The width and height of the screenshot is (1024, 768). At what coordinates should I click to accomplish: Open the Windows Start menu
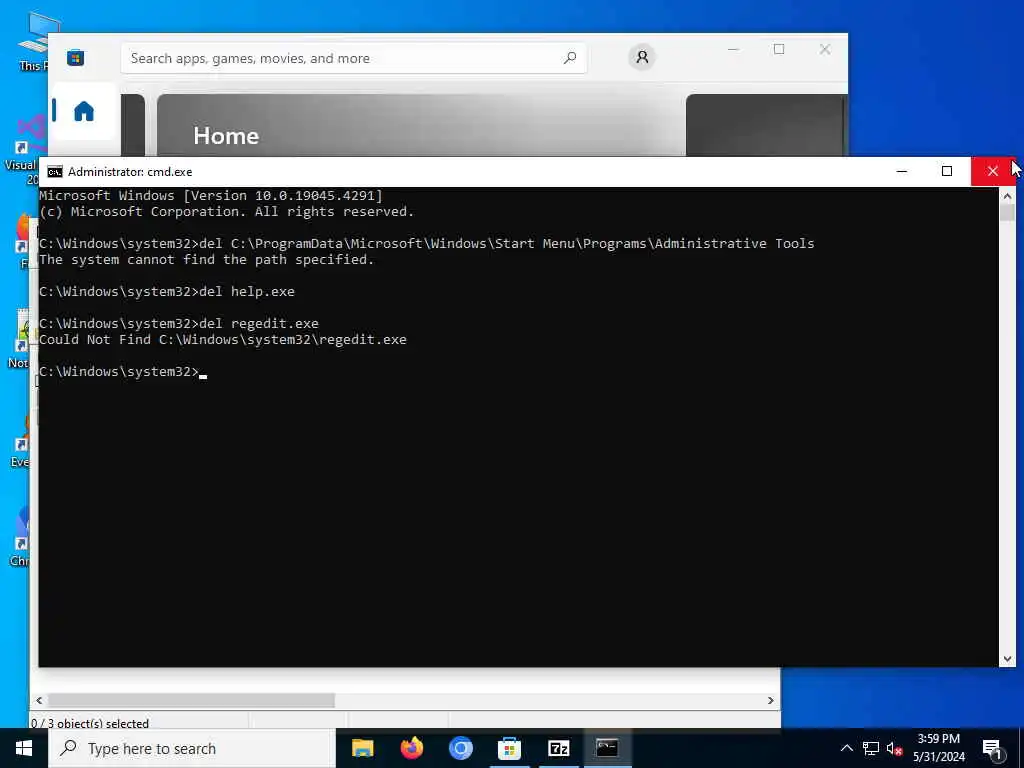[24, 748]
